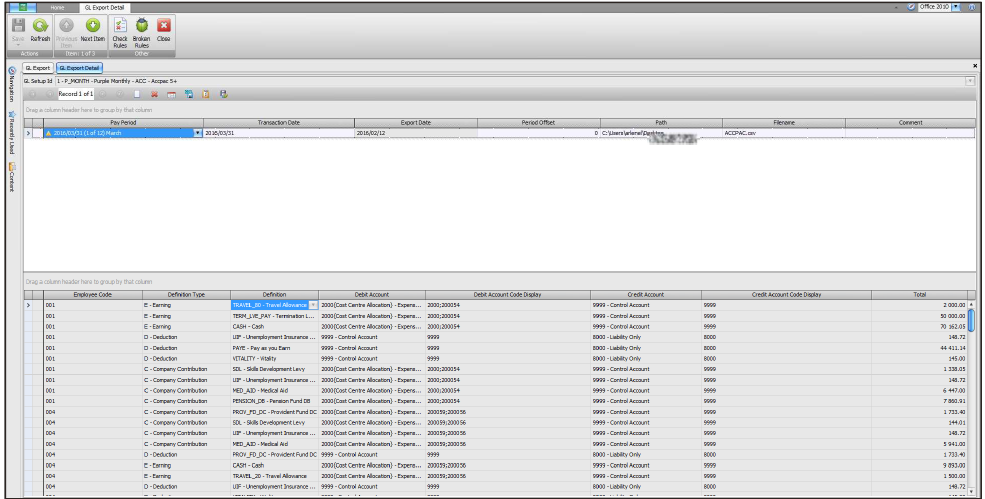Open the Navigation side panel
The image size is (985, 499).
(x=11, y=85)
